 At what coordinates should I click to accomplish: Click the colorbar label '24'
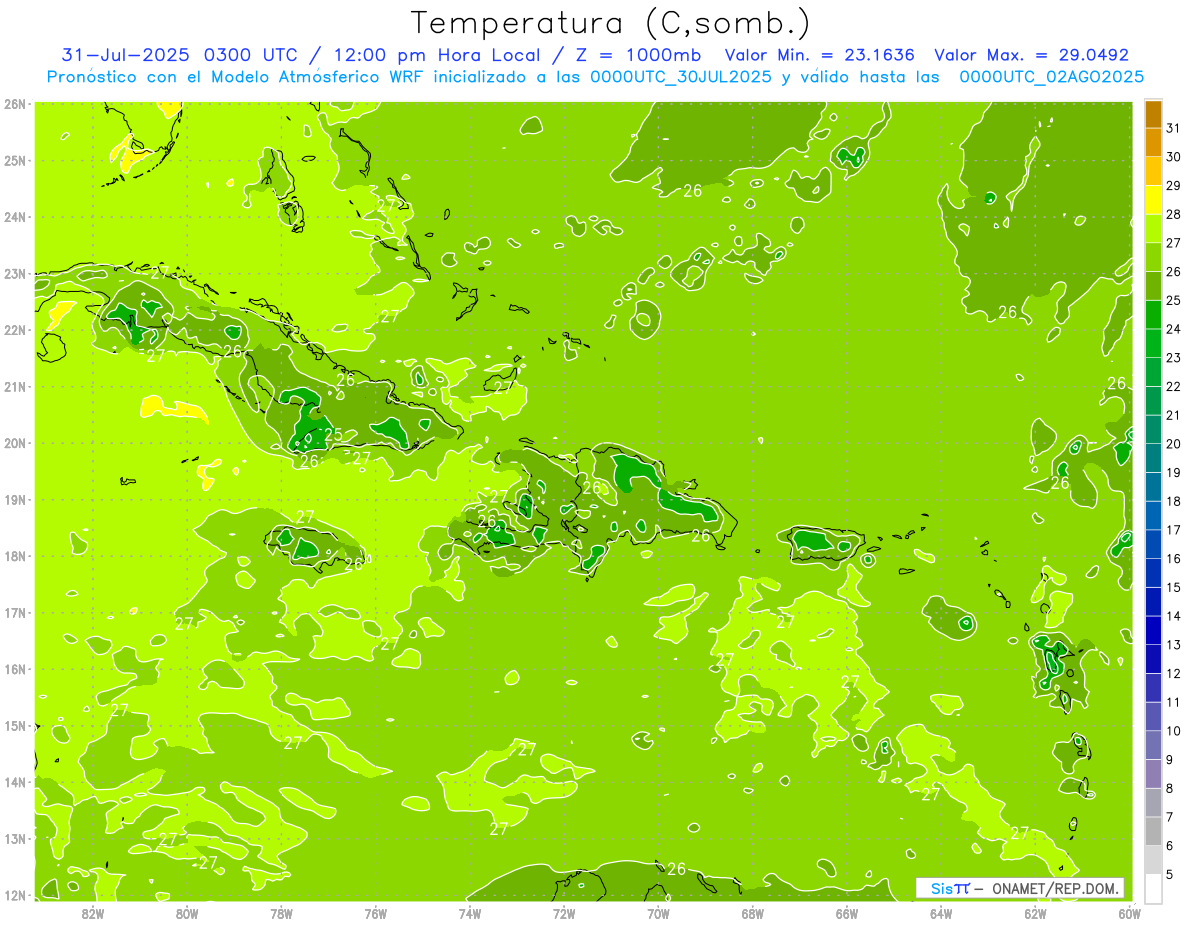pos(1173,328)
